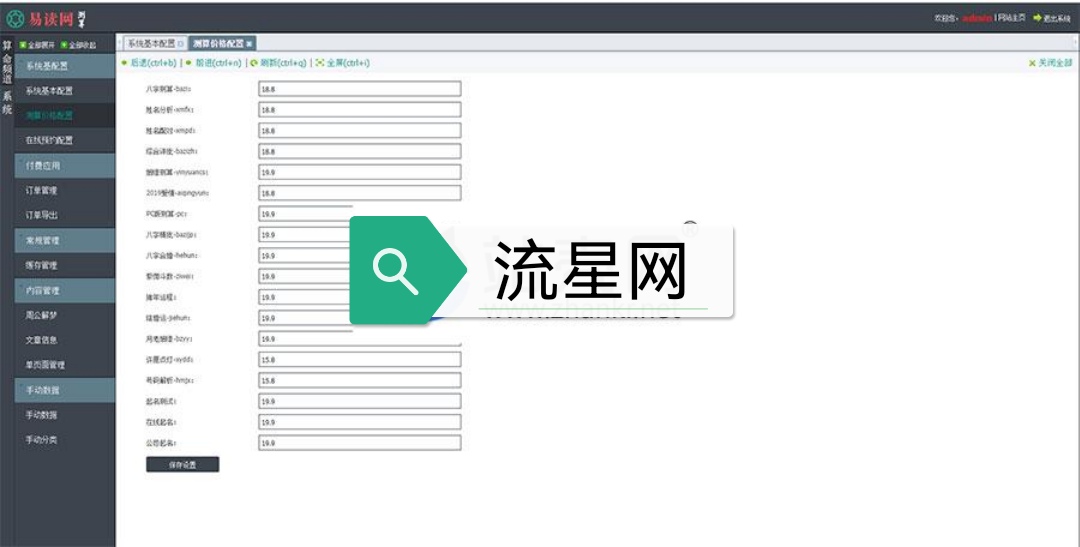
Task: Open 缓存管理 in the sidebar
Action: [x=65, y=265]
